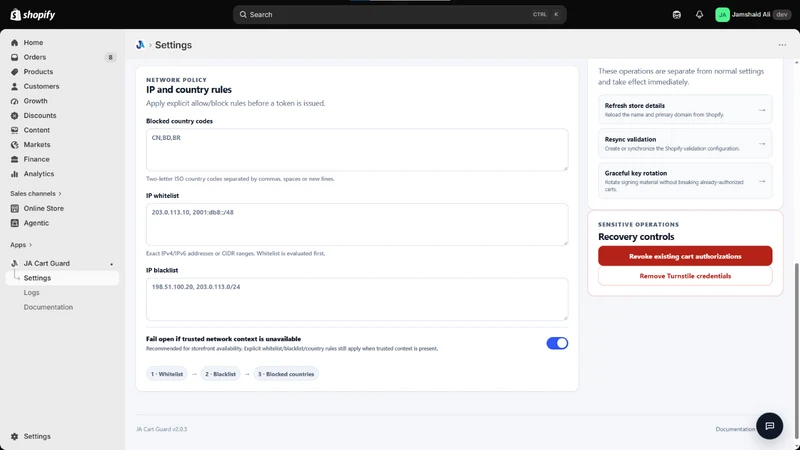Click the JA account avatar
The height and width of the screenshot is (450, 800).
722,15
